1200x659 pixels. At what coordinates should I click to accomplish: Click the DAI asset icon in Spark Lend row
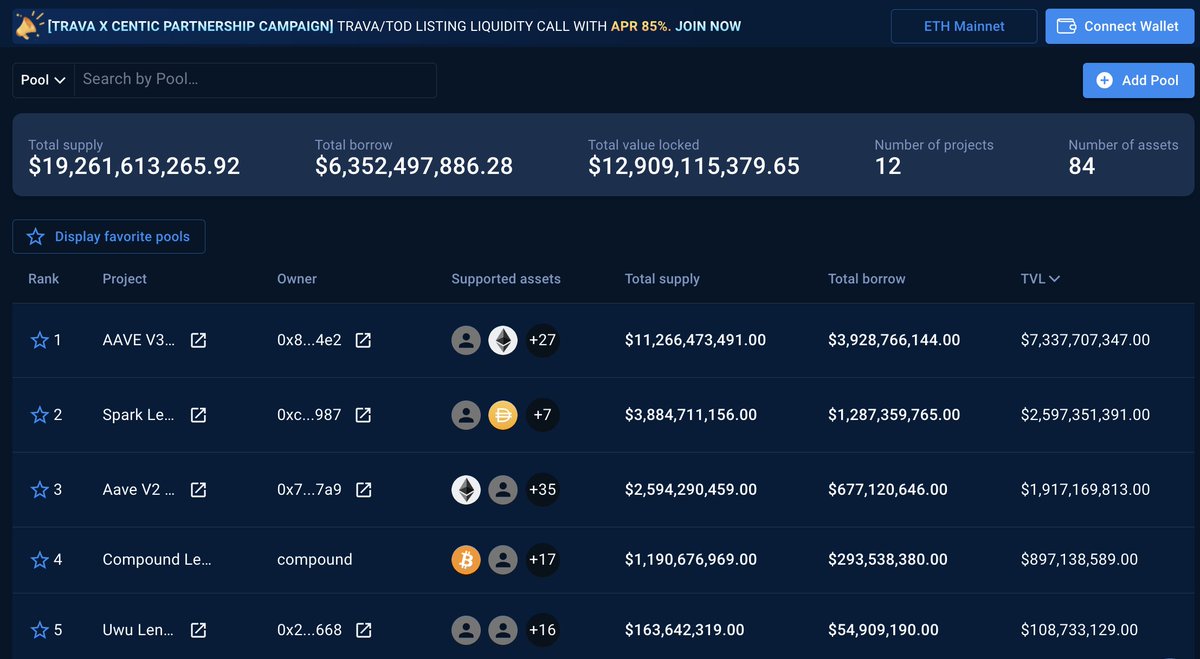[x=503, y=414]
